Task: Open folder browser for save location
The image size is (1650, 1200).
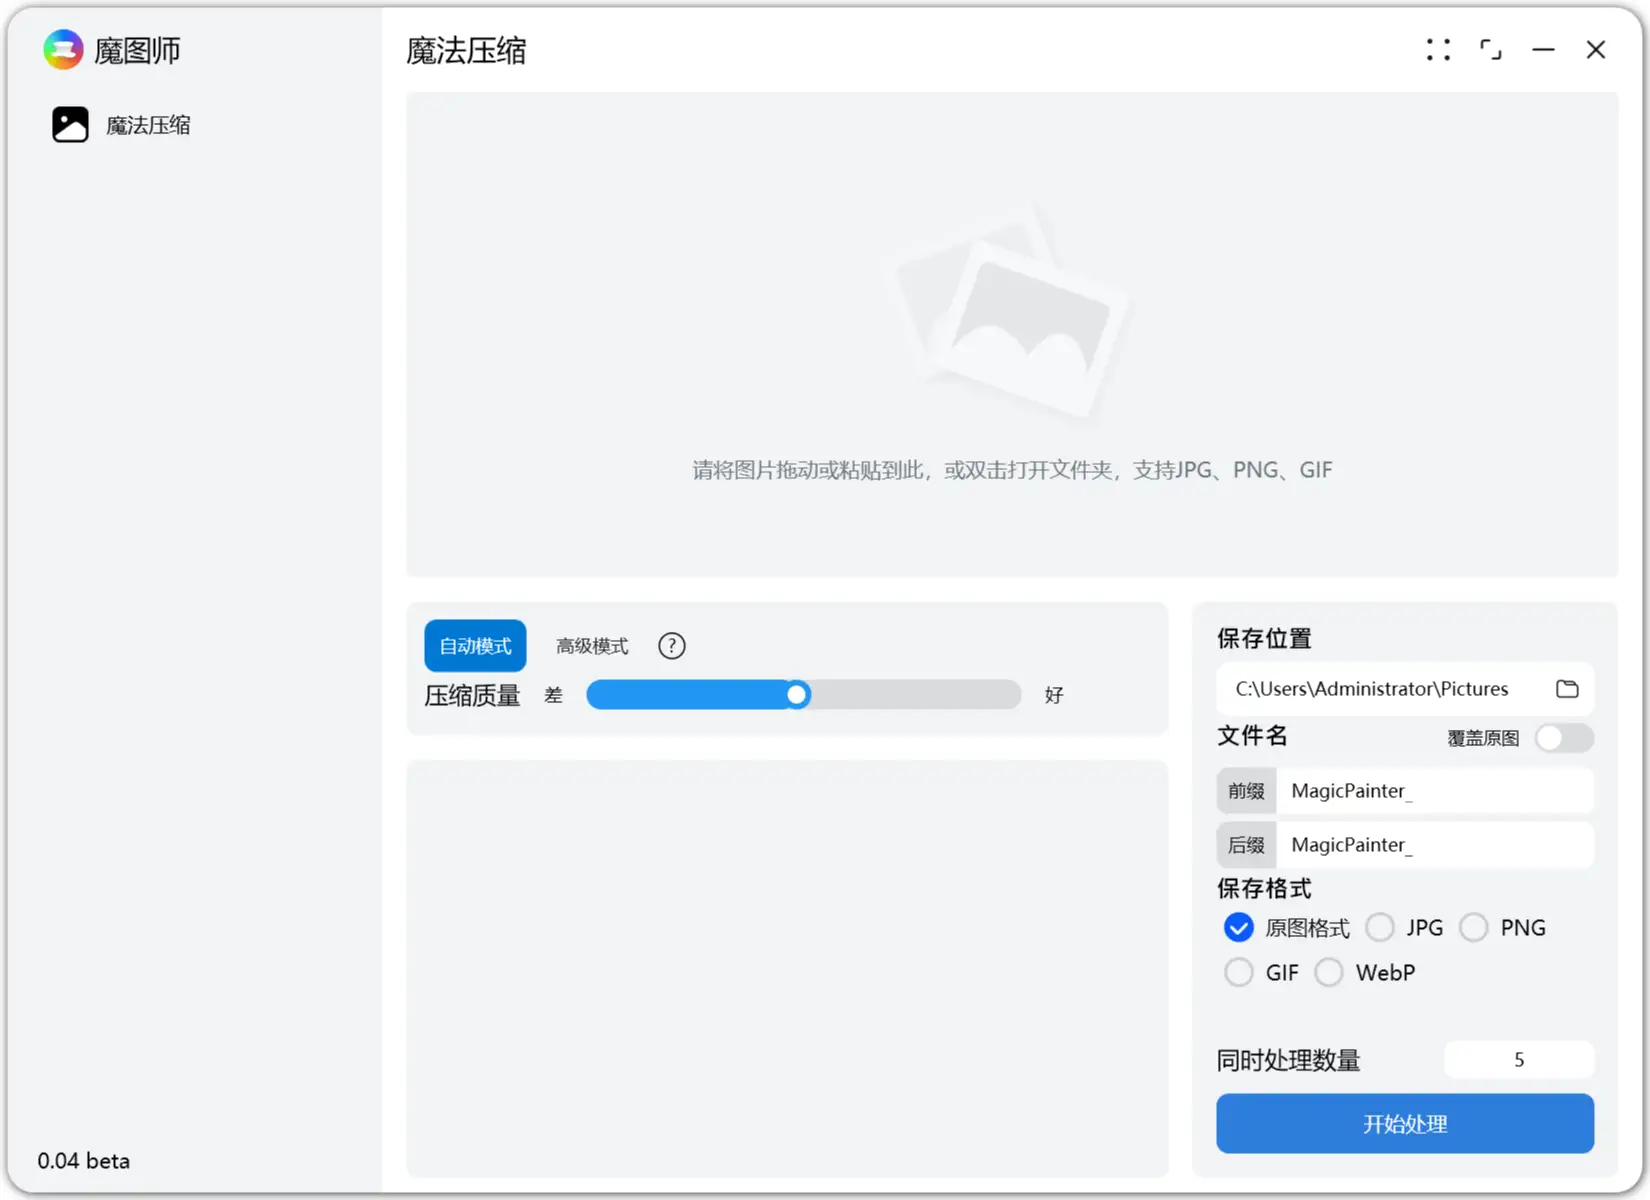Action: (1567, 688)
